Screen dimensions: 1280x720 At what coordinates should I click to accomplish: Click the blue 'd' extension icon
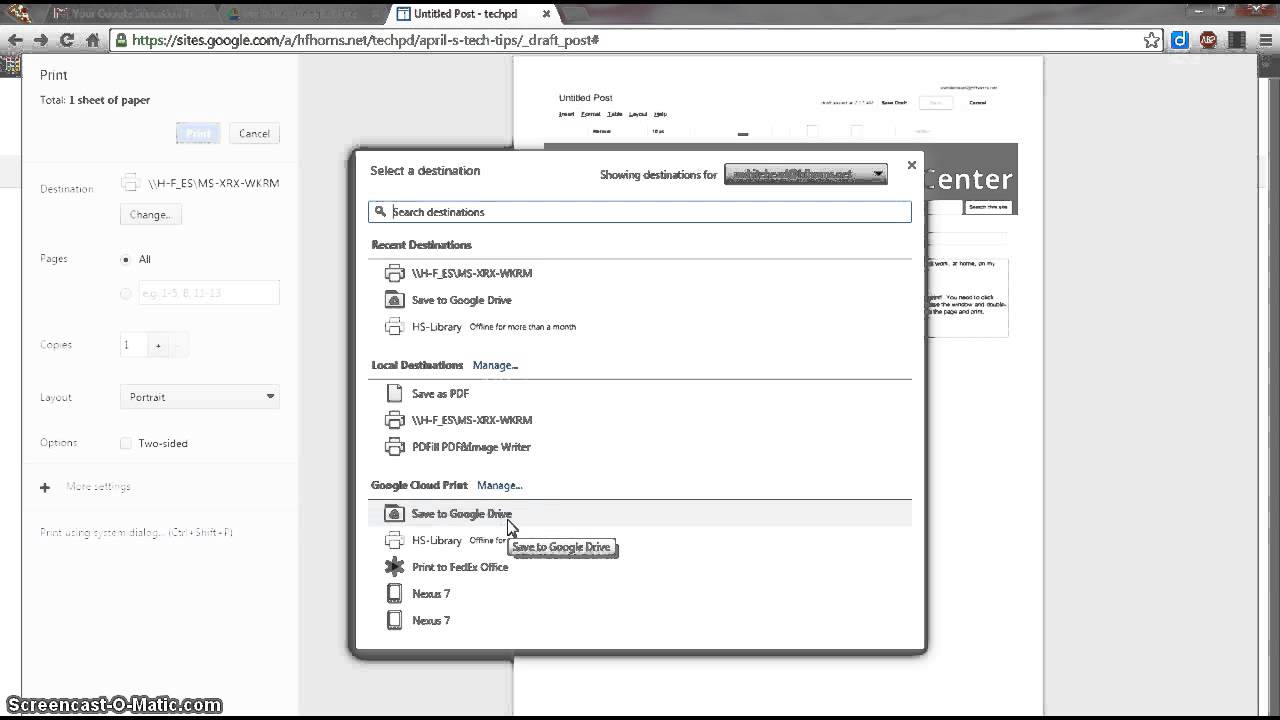(1179, 40)
